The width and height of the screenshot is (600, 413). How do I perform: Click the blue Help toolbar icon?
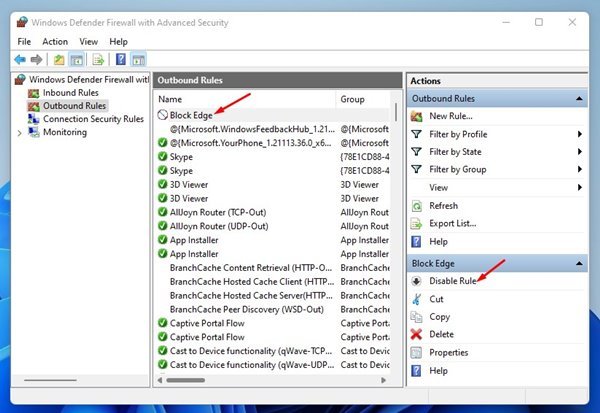121,59
